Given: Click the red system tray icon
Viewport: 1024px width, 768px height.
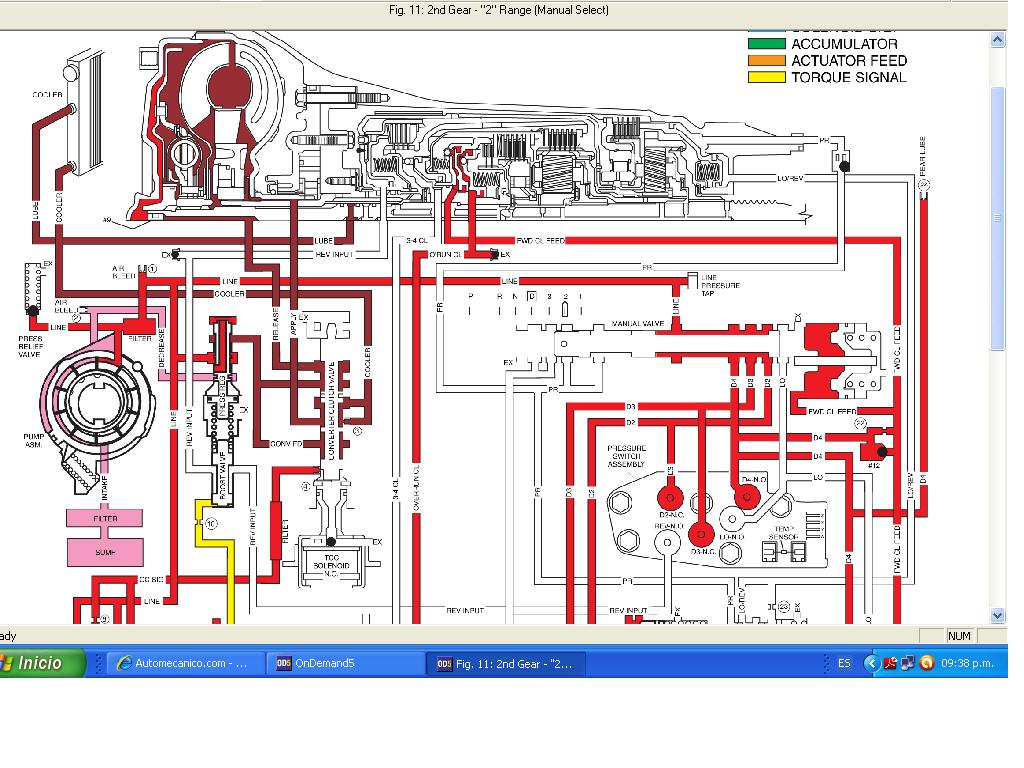Looking at the screenshot, I should (x=889, y=663).
